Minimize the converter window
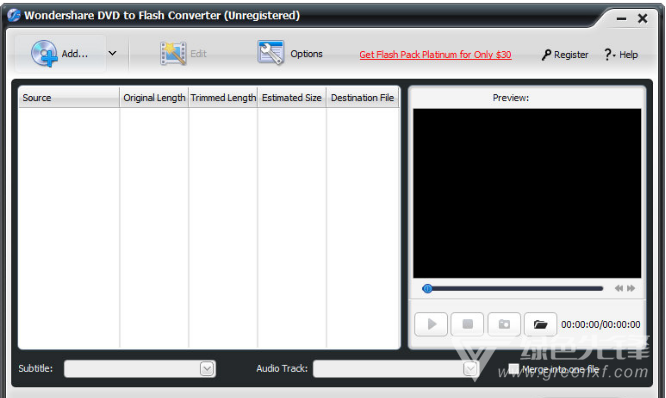 pyautogui.click(x=621, y=19)
